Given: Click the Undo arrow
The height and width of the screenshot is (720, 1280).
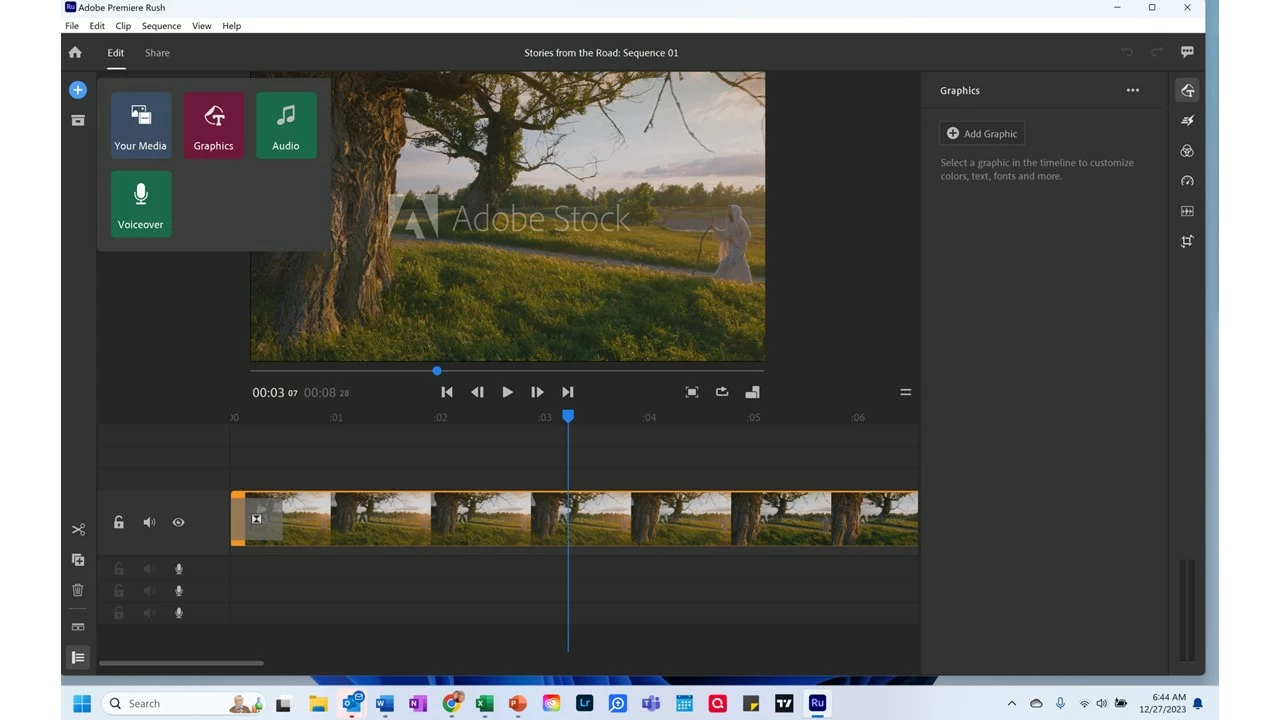Looking at the screenshot, I should point(1127,52).
